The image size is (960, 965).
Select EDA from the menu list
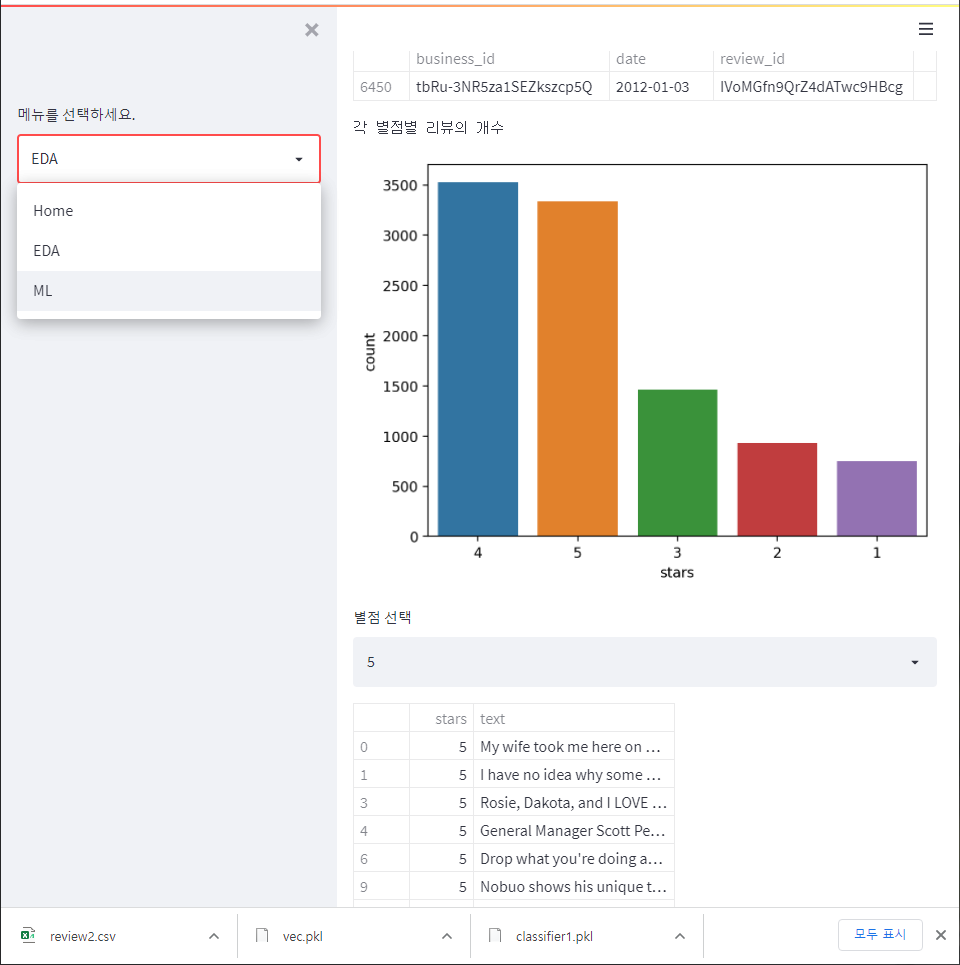coord(169,251)
